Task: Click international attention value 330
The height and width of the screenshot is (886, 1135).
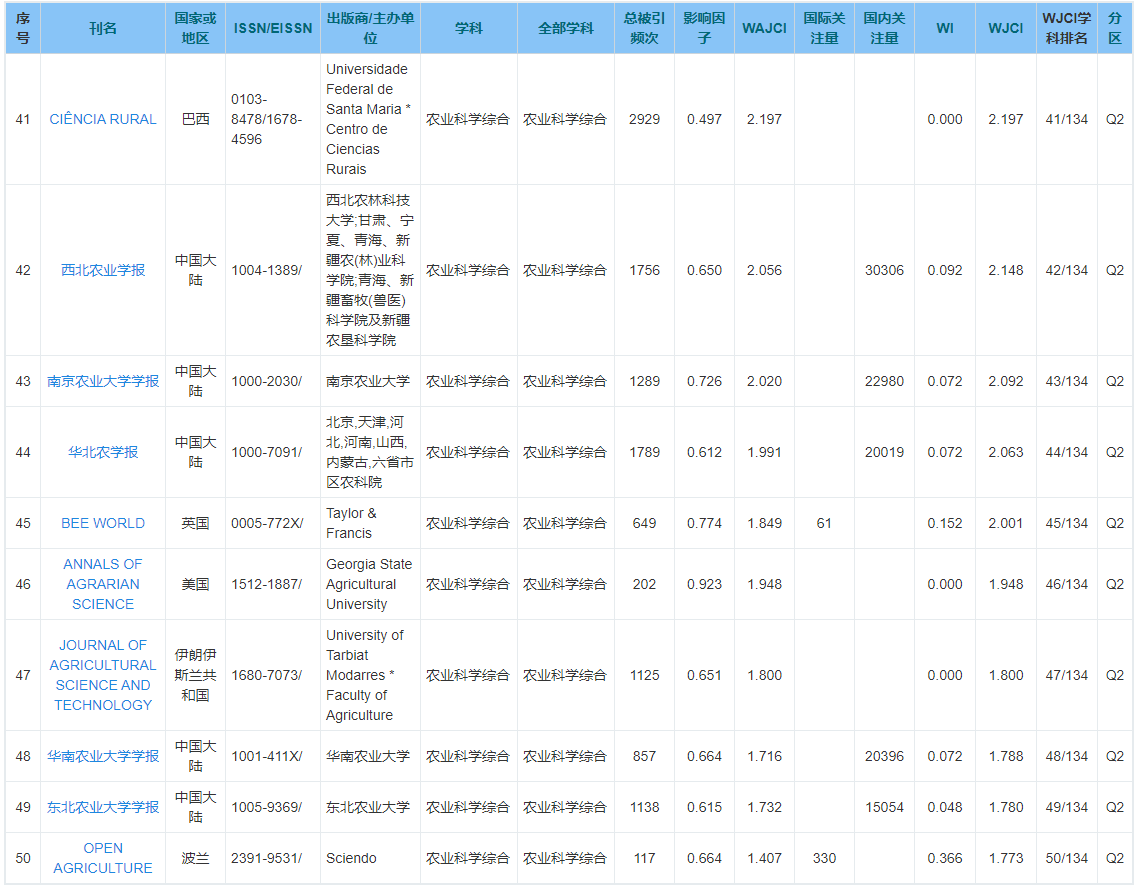Action: [824, 858]
